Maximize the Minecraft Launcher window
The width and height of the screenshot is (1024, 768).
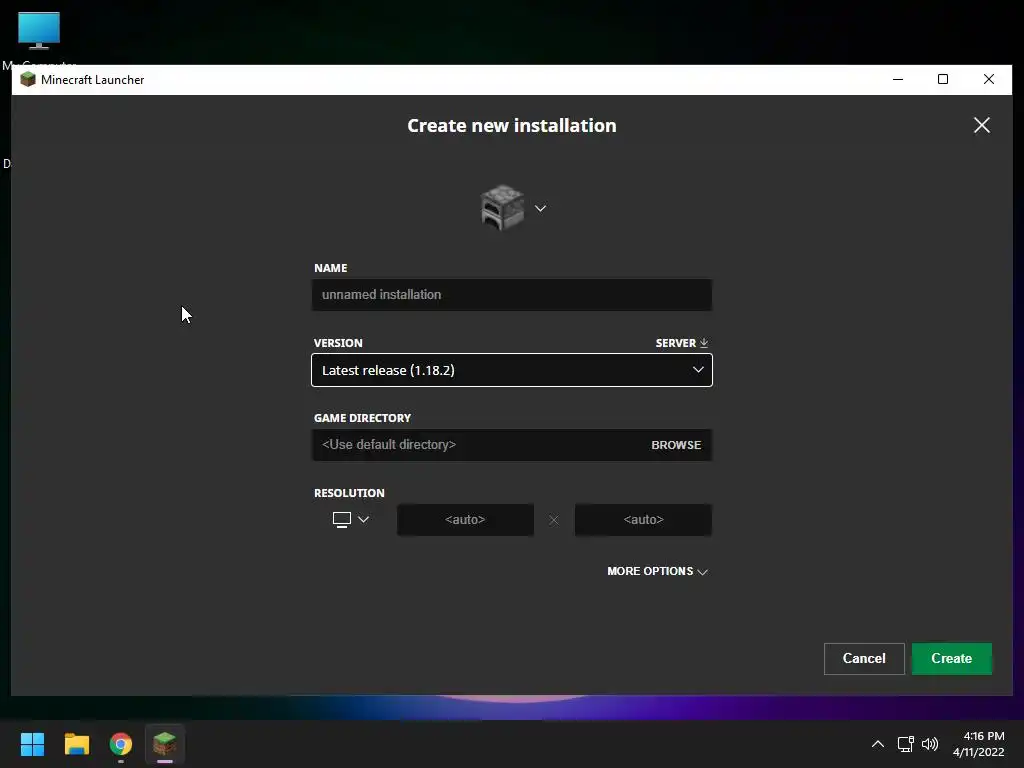click(942, 79)
